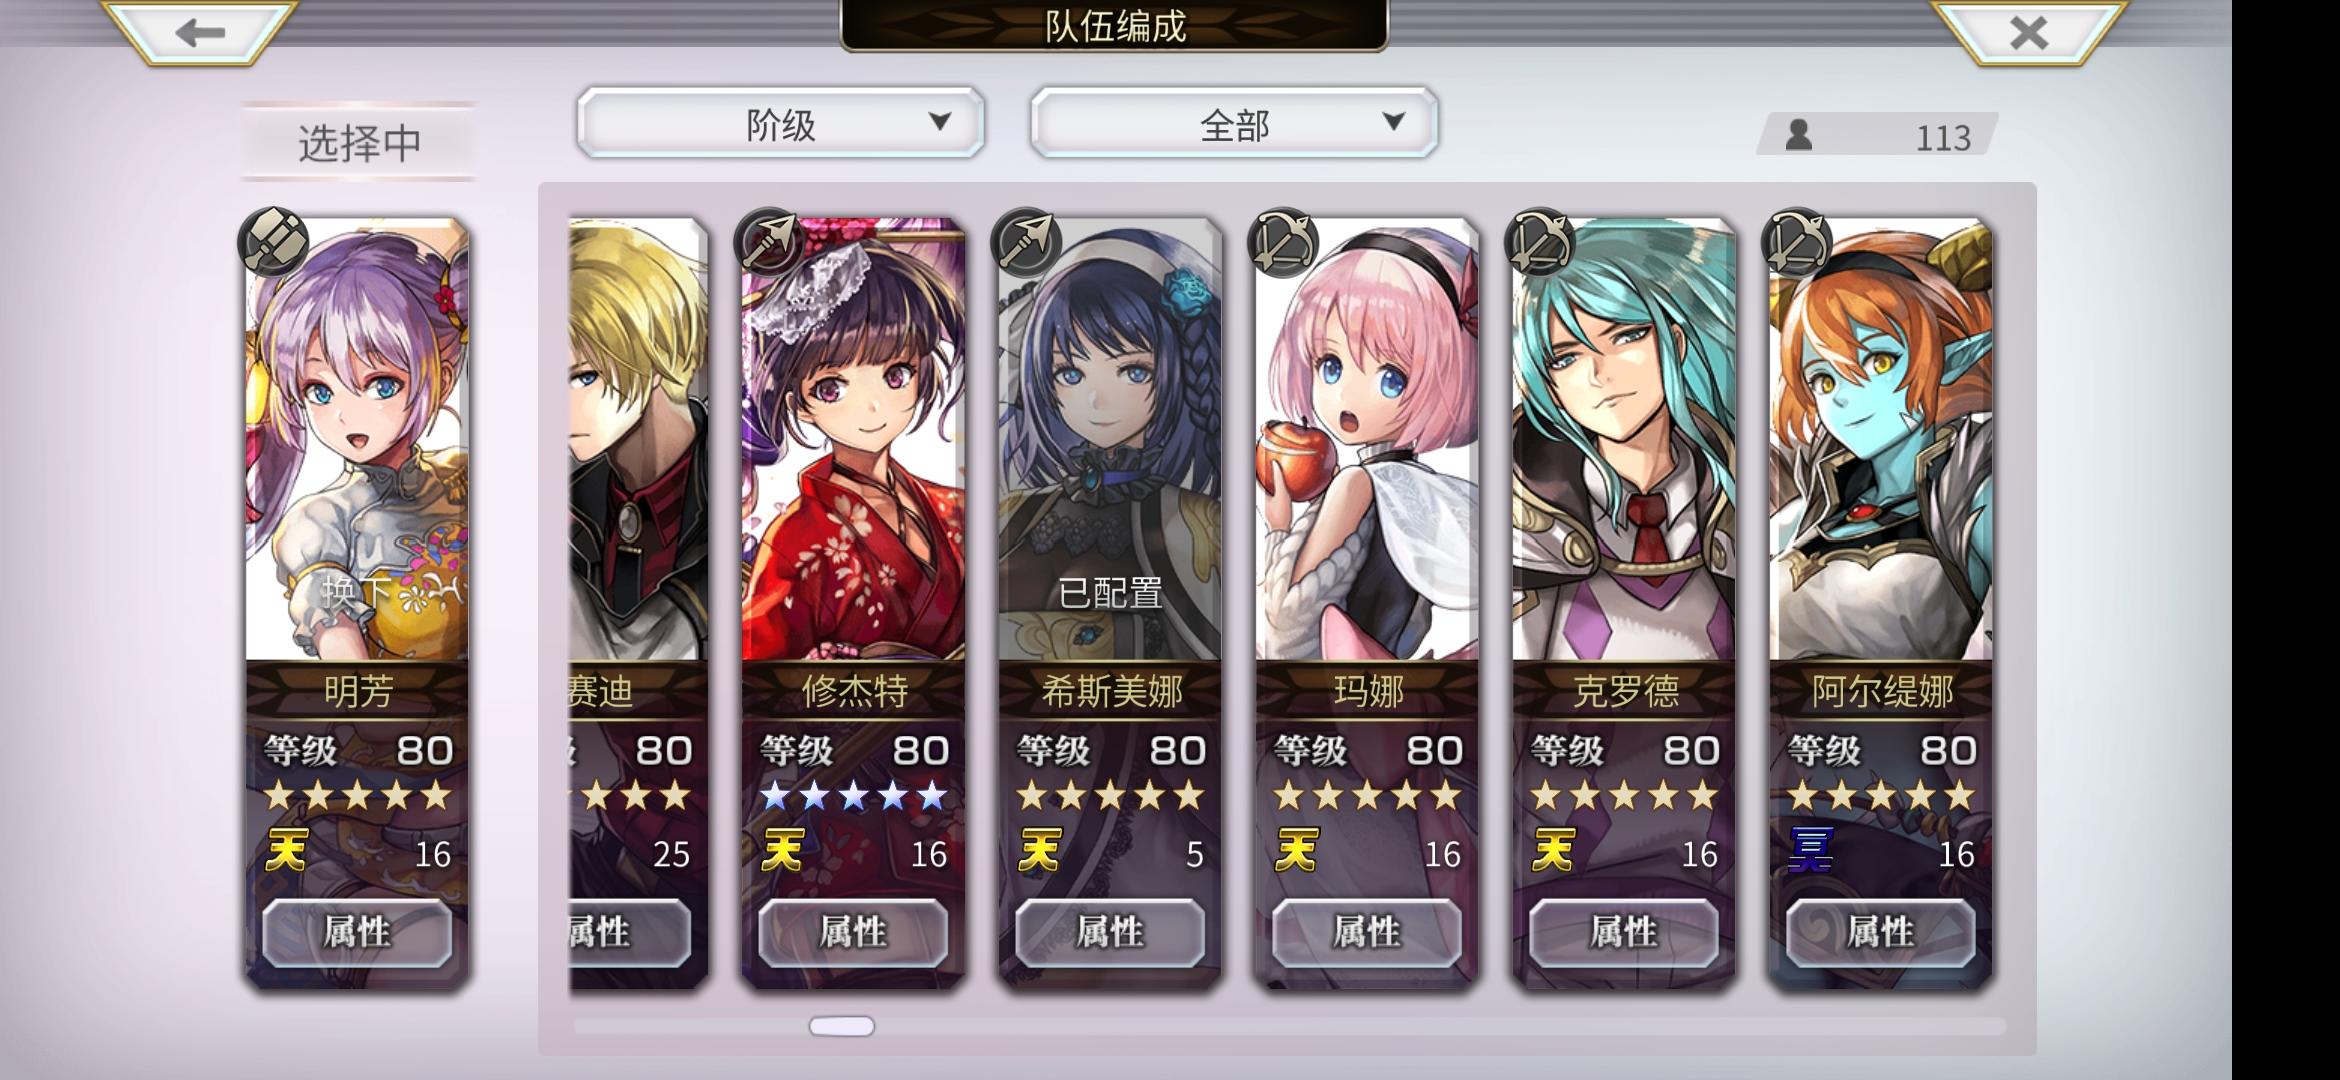This screenshot has height=1080, width=2340.
Task: Open the 阶级 sort dropdown
Action: [780, 123]
